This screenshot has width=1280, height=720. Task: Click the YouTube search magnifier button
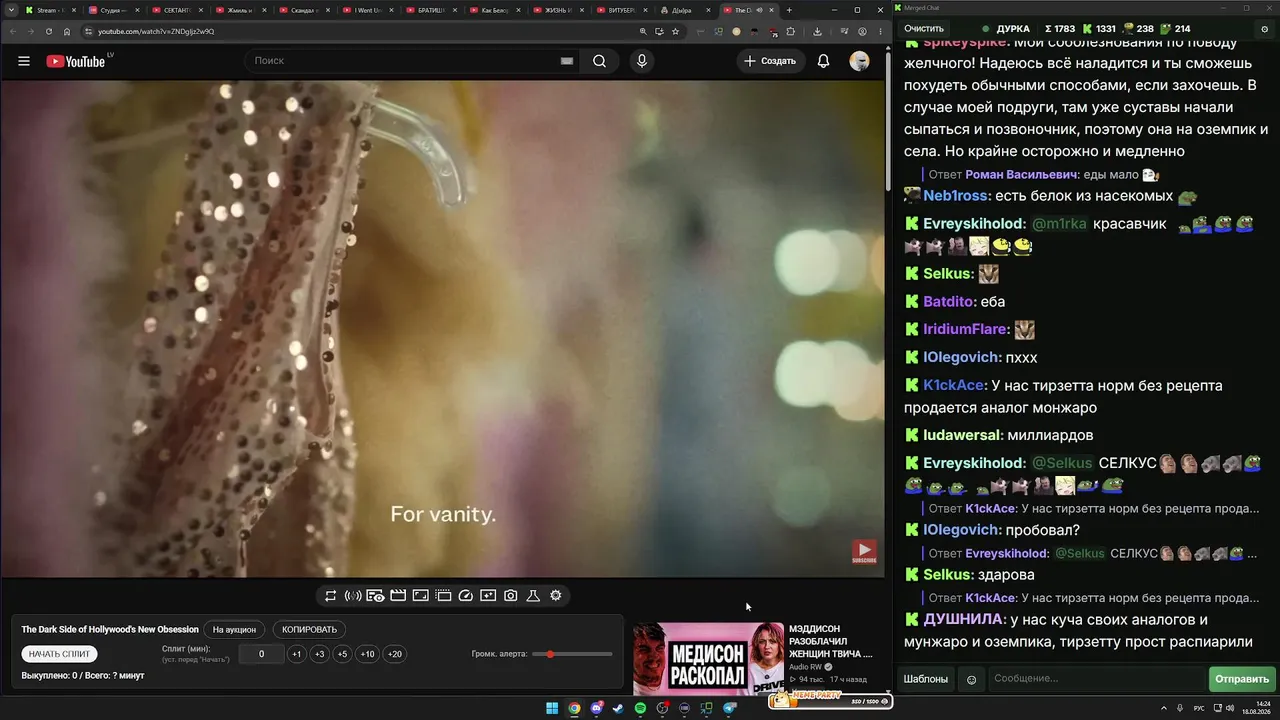[x=599, y=61]
